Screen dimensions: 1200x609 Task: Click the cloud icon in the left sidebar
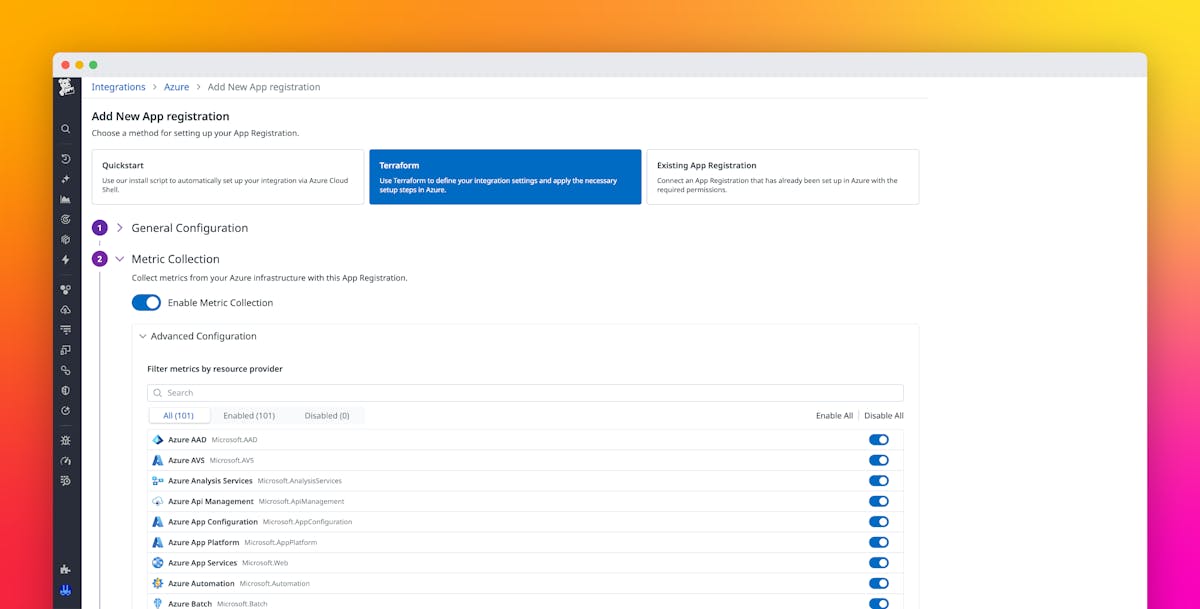pyautogui.click(x=65, y=309)
